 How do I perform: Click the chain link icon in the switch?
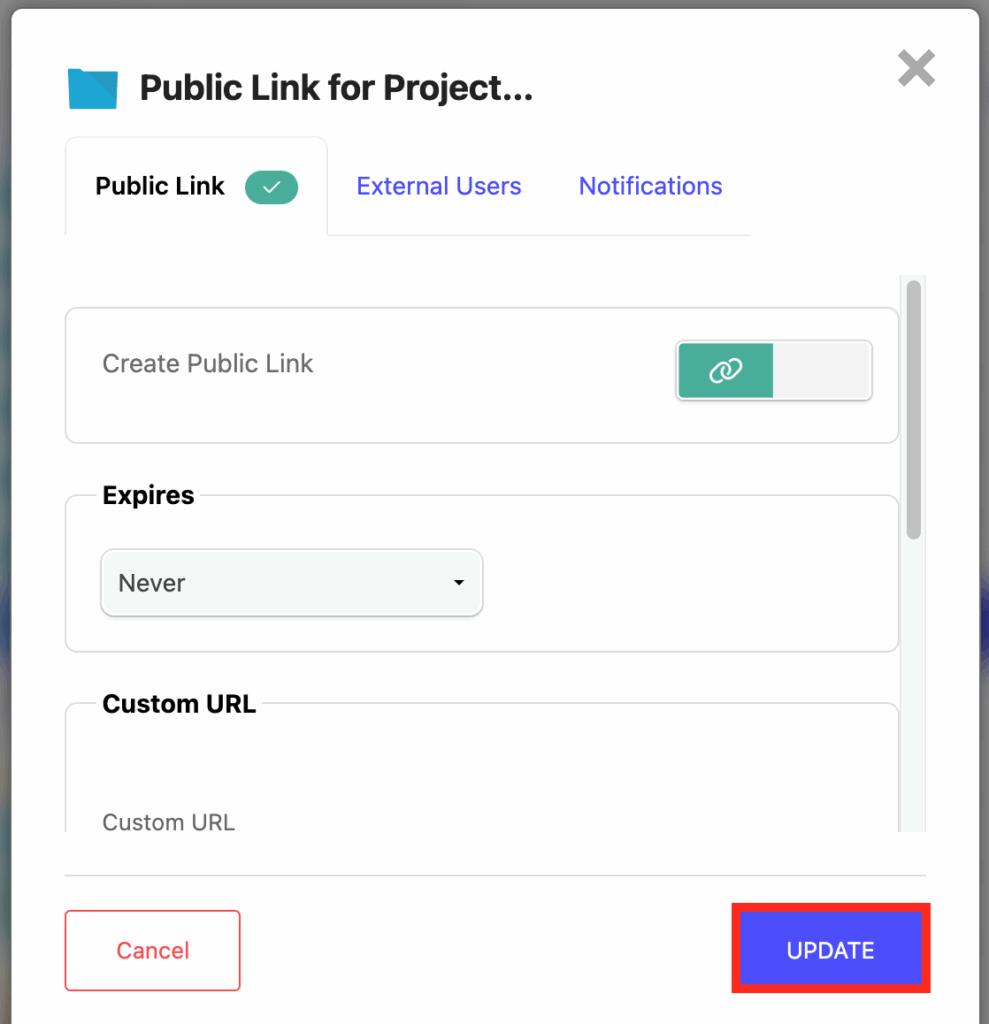click(725, 371)
